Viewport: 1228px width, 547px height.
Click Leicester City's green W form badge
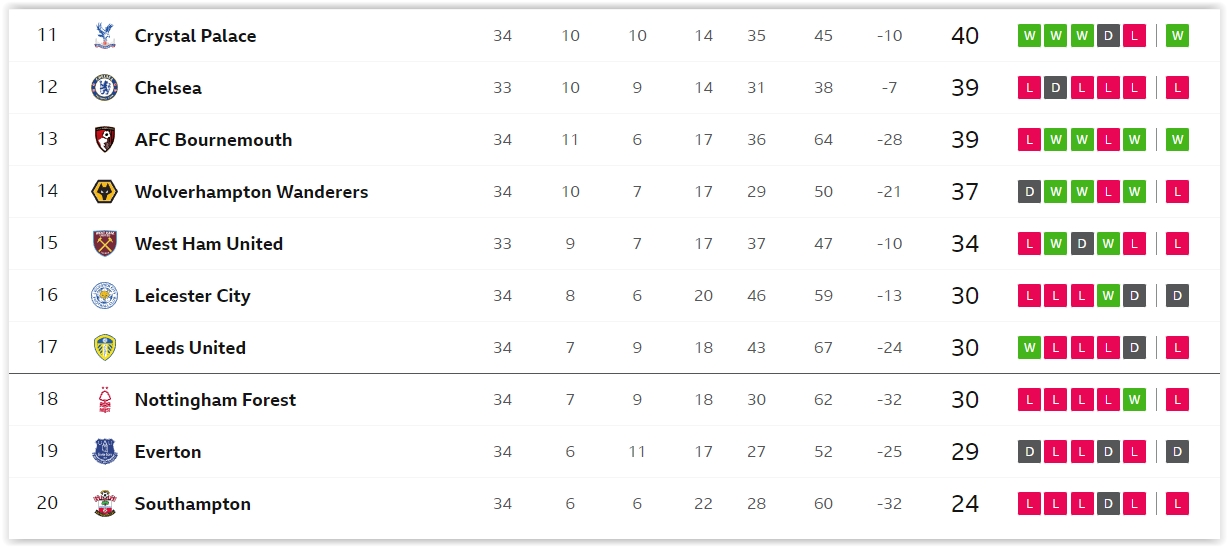click(x=1107, y=296)
